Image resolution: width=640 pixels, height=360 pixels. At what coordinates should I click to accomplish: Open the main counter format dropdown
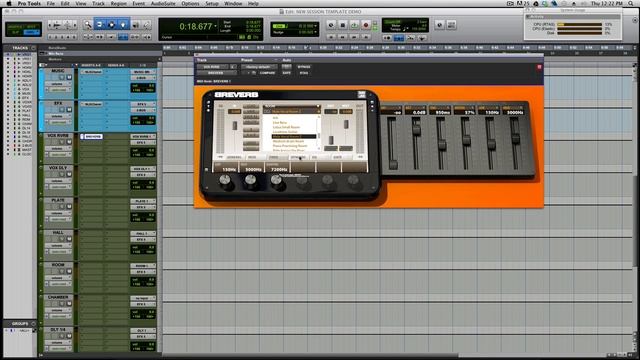click(216, 27)
